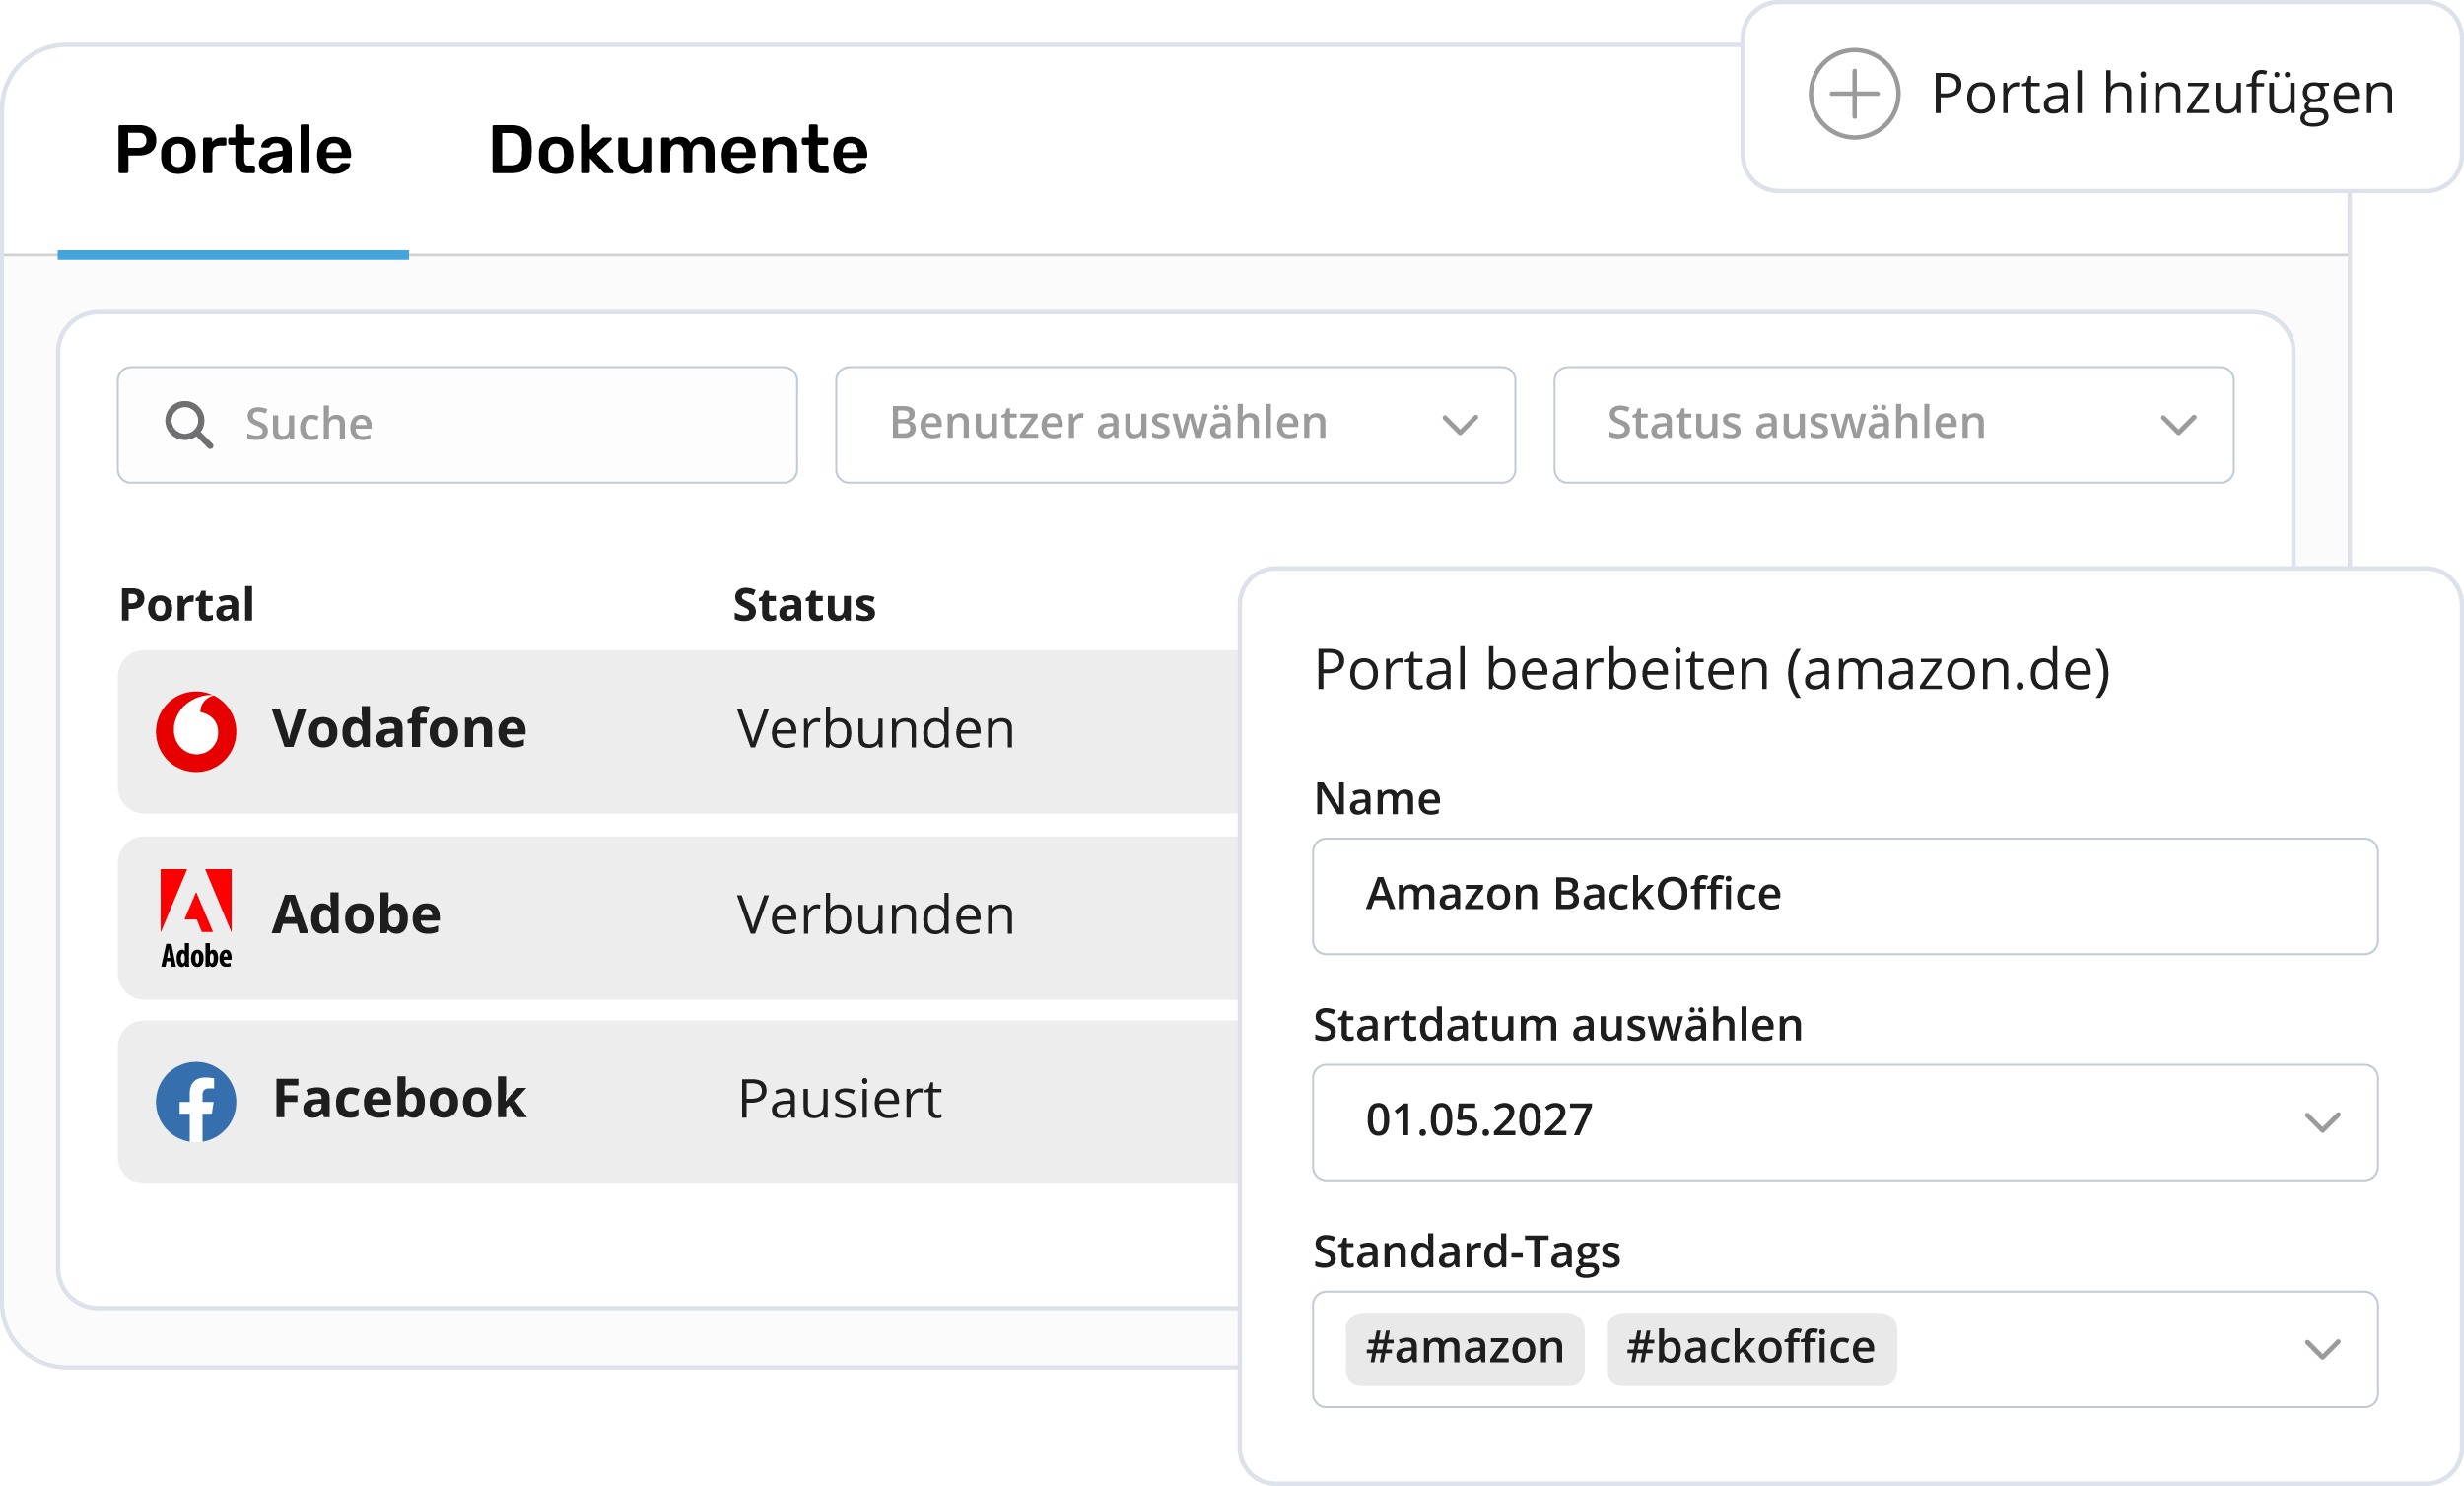Image resolution: width=2464 pixels, height=1486 pixels.
Task: Expand the Startdatum 01.05.2027 dropdown
Action: coord(1845,1122)
